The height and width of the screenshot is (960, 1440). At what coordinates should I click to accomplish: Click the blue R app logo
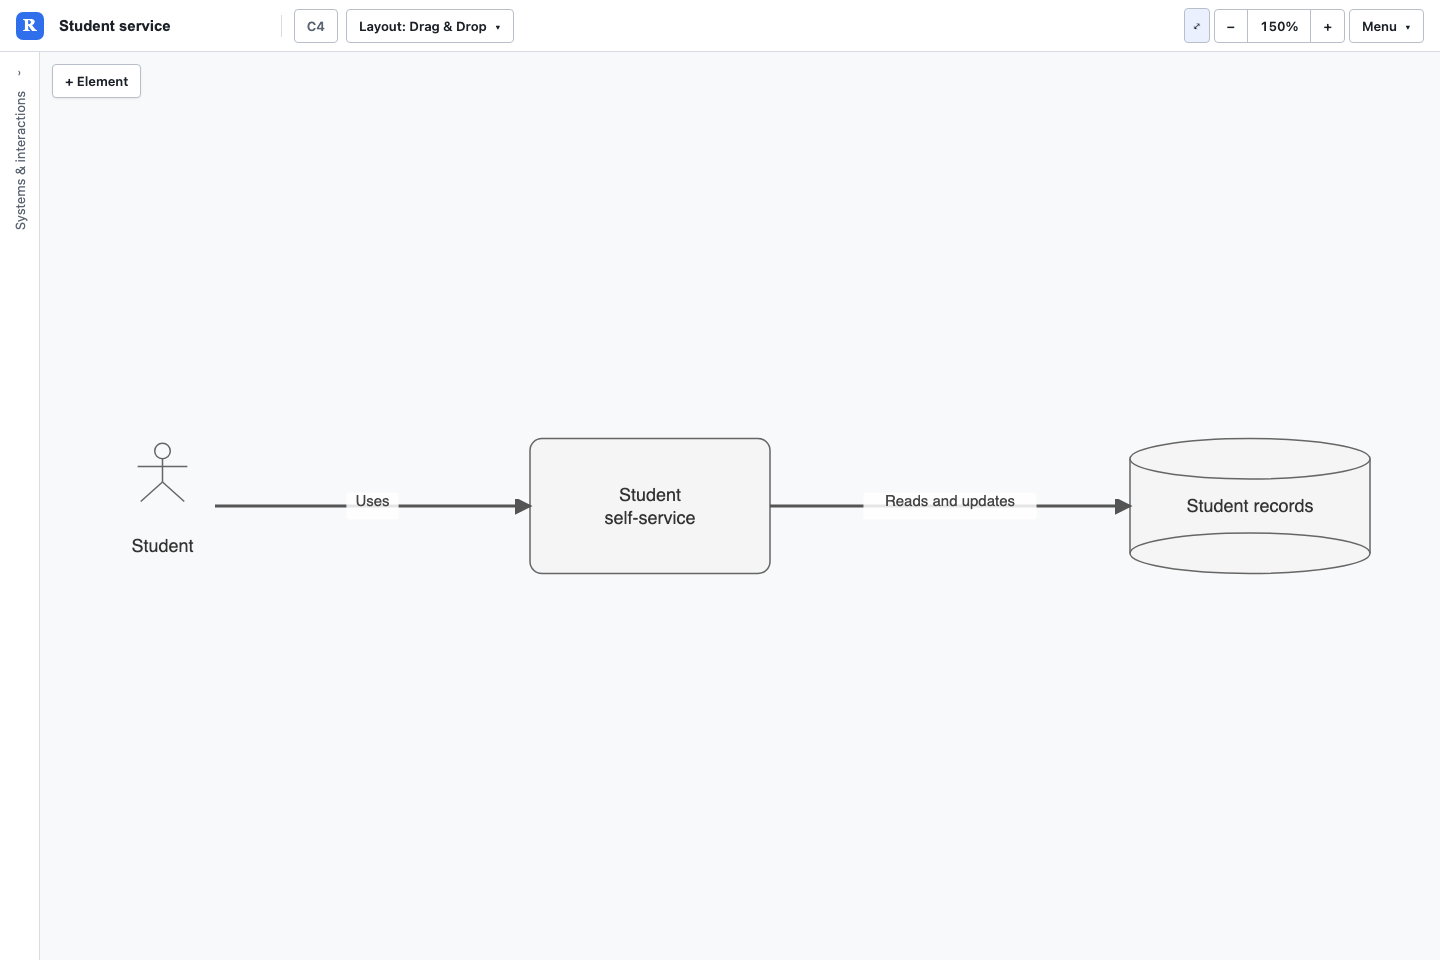30,26
